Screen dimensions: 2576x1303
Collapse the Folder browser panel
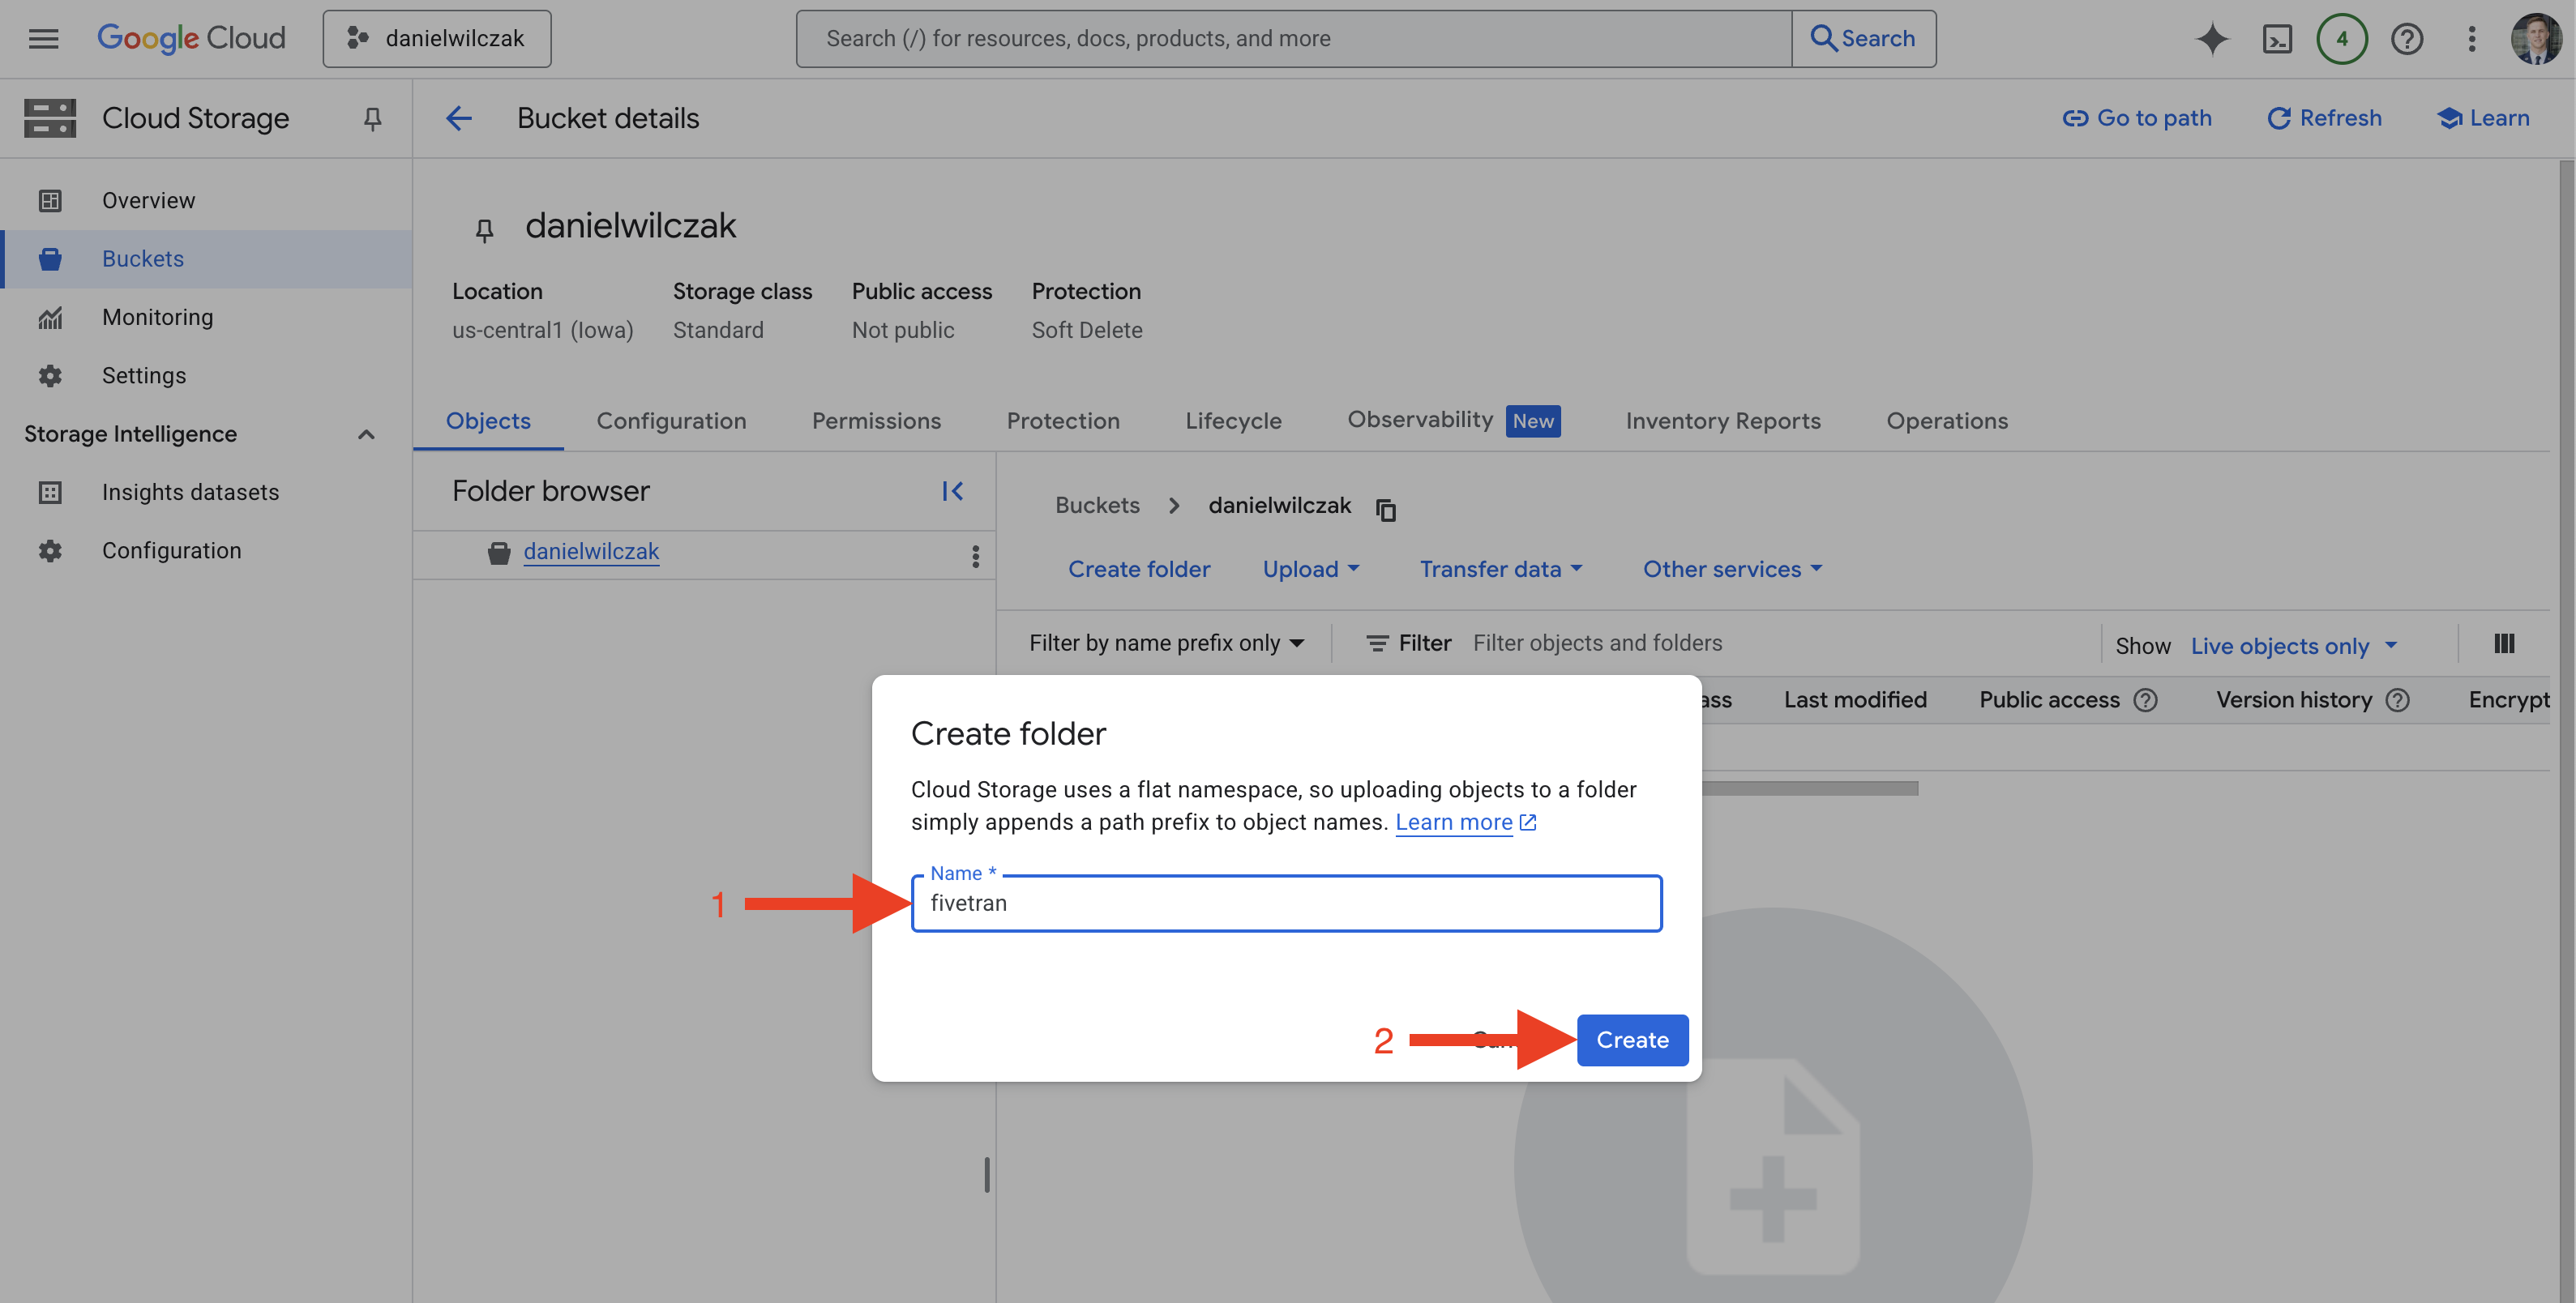tap(952, 491)
